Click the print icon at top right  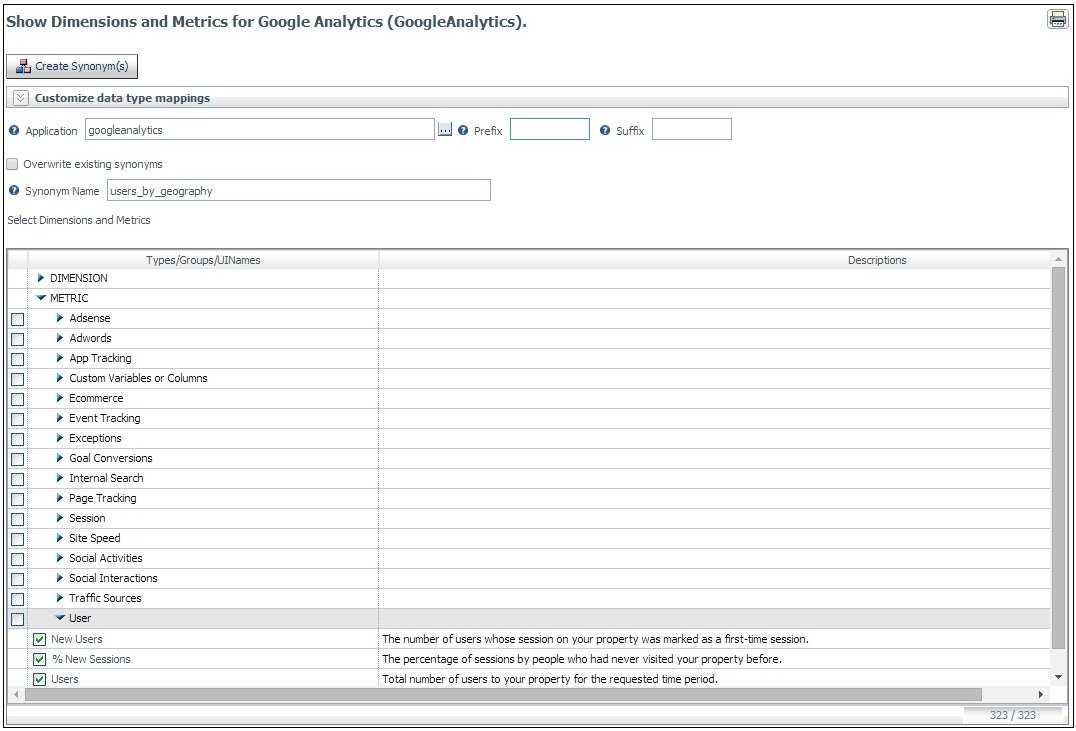coord(1057,19)
